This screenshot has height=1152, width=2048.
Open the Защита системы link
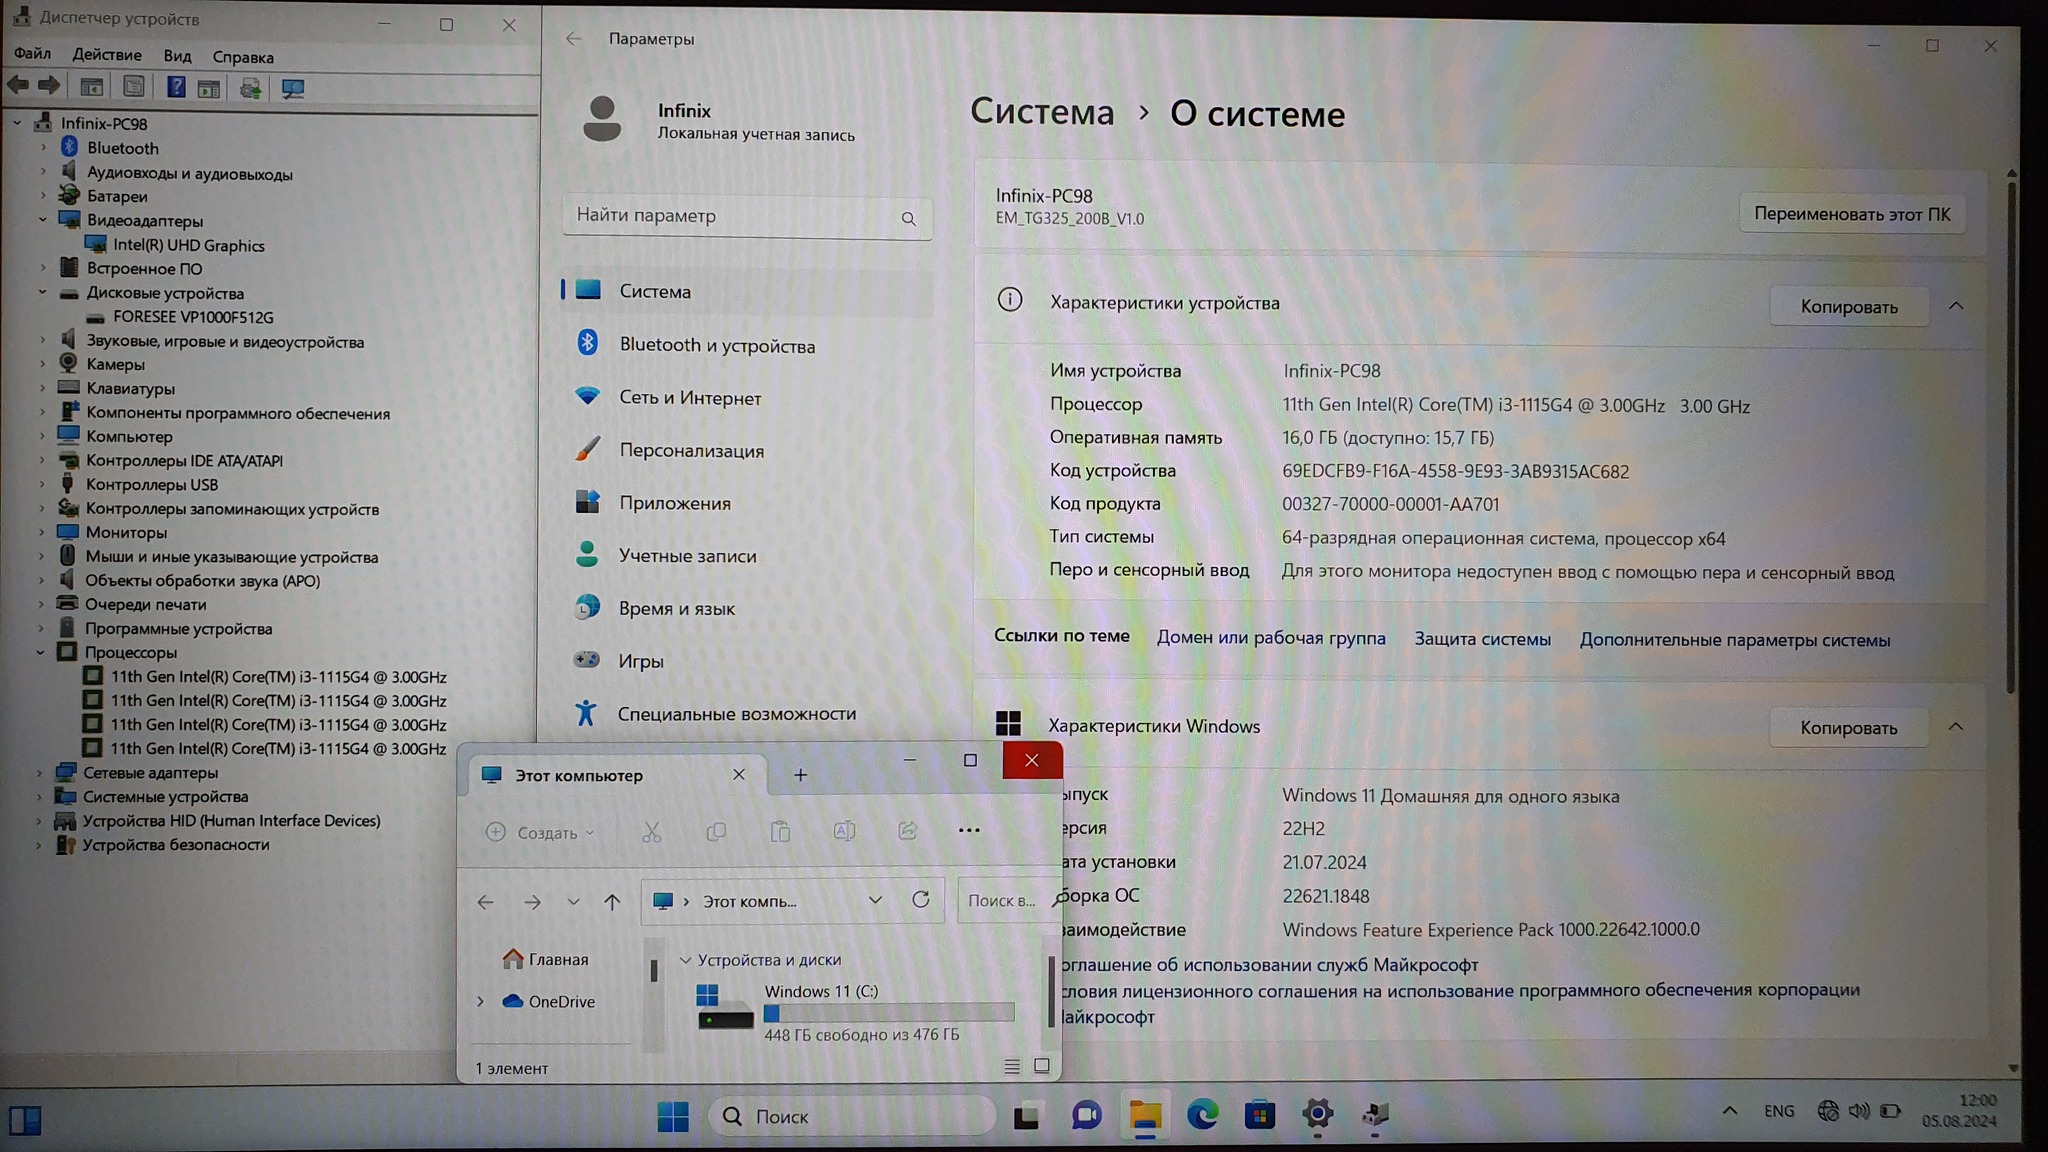[1481, 639]
